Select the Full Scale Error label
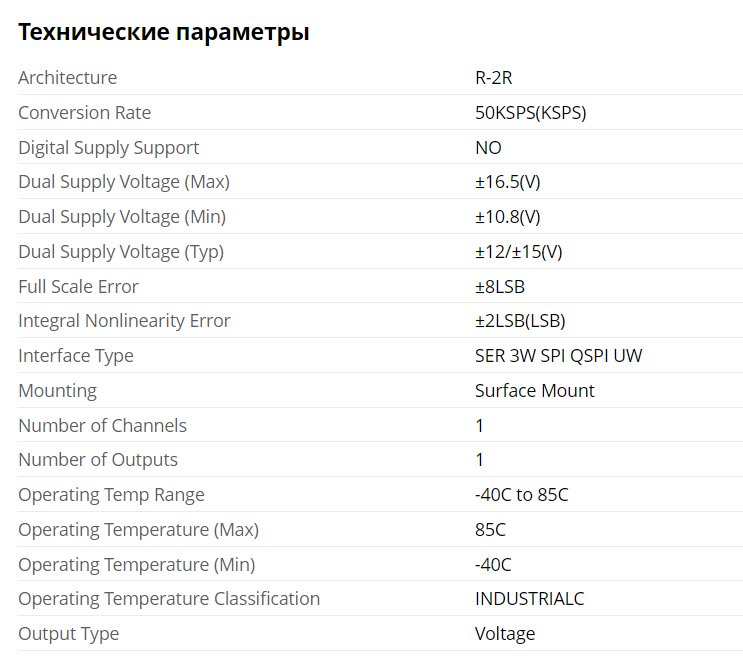 point(78,287)
